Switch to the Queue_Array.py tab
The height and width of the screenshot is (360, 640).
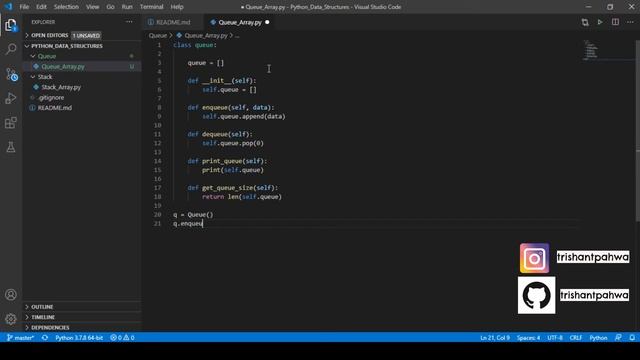pyautogui.click(x=240, y=22)
